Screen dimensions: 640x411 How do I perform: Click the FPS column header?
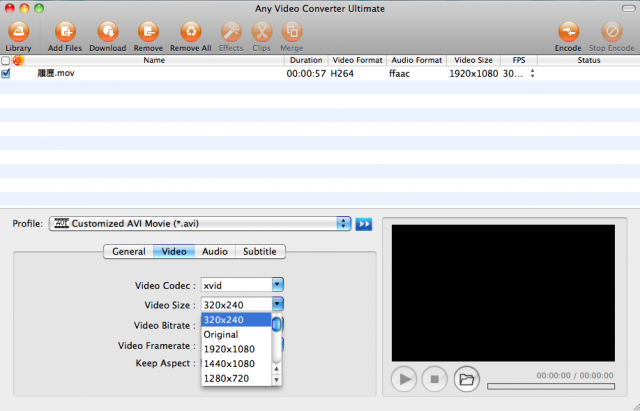[519, 60]
